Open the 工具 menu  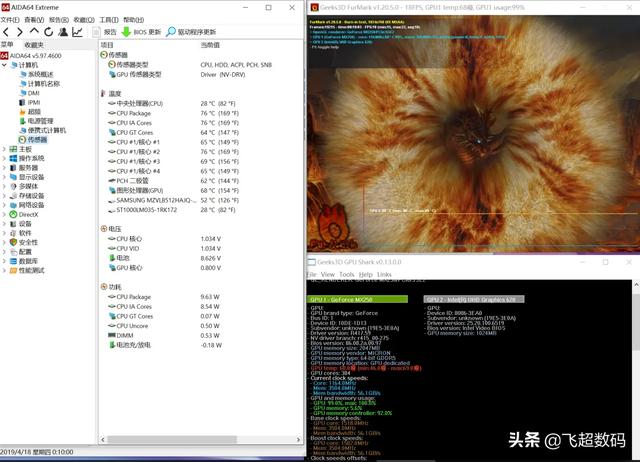[x=109, y=20]
